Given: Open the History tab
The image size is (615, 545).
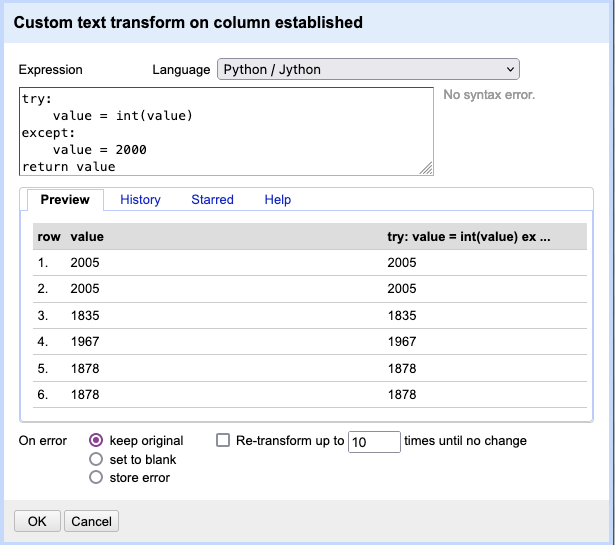Looking at the screenshot, I should click(140, 199).
